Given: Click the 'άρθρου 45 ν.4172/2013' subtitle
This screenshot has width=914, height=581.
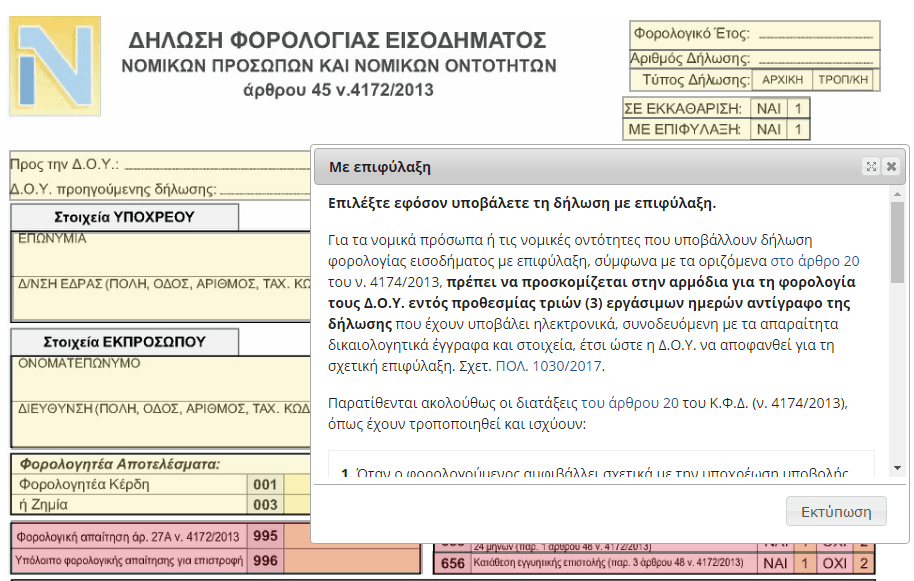Looking at the screenshot, I should 338,90.
